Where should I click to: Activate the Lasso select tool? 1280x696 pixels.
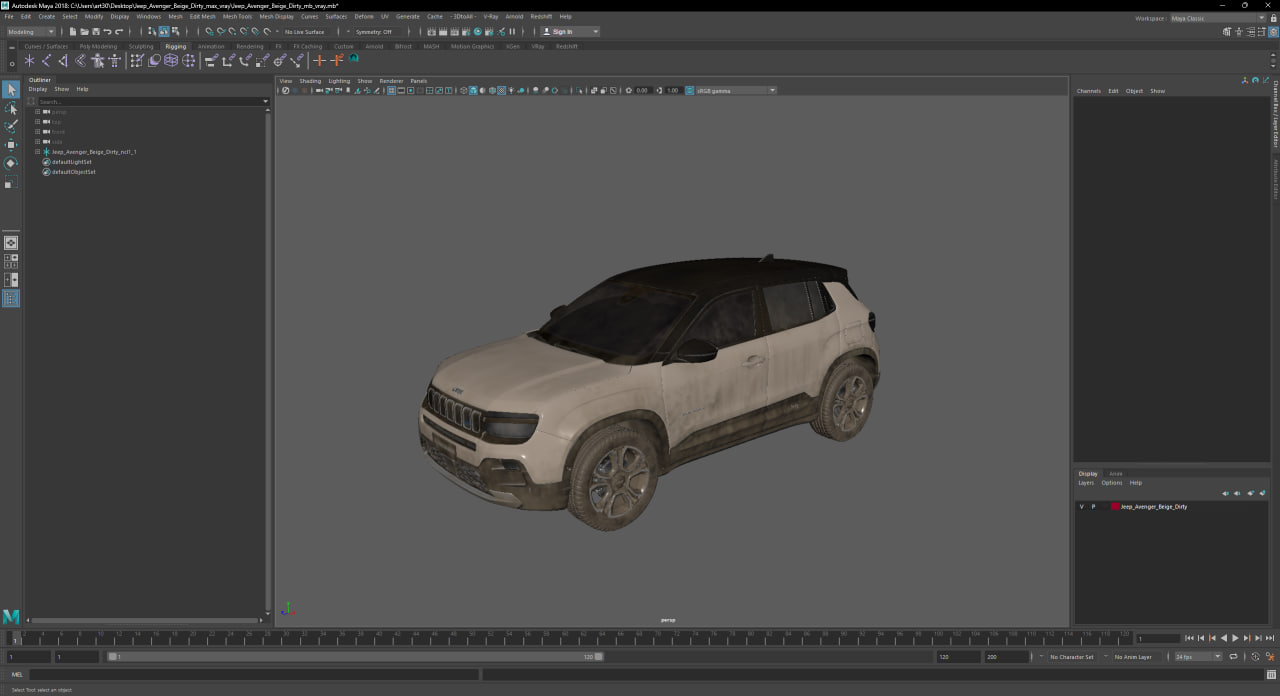10,108
